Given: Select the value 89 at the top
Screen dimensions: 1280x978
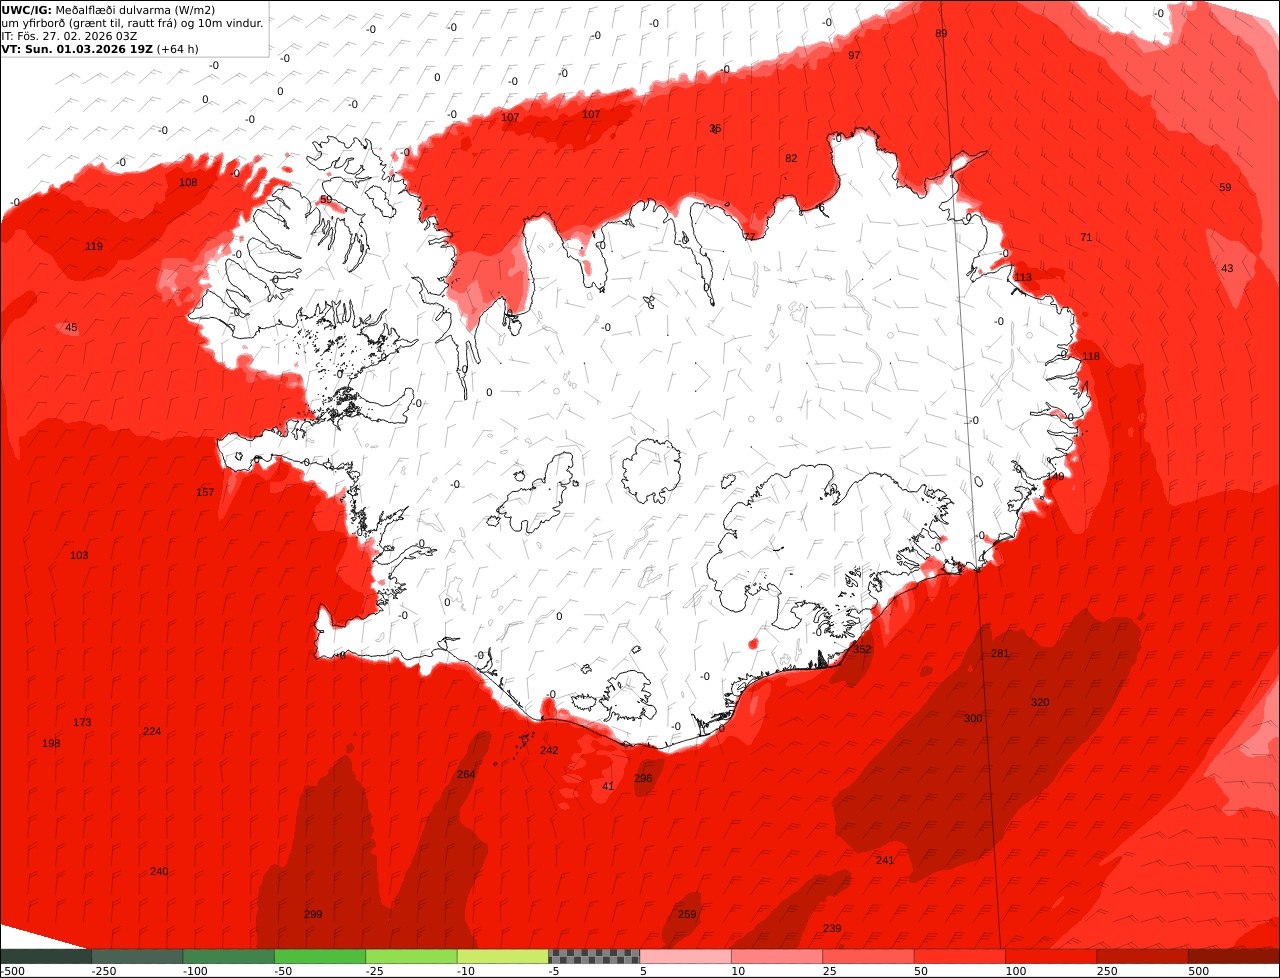Looking at the screenshot, I should coord(941,33).
